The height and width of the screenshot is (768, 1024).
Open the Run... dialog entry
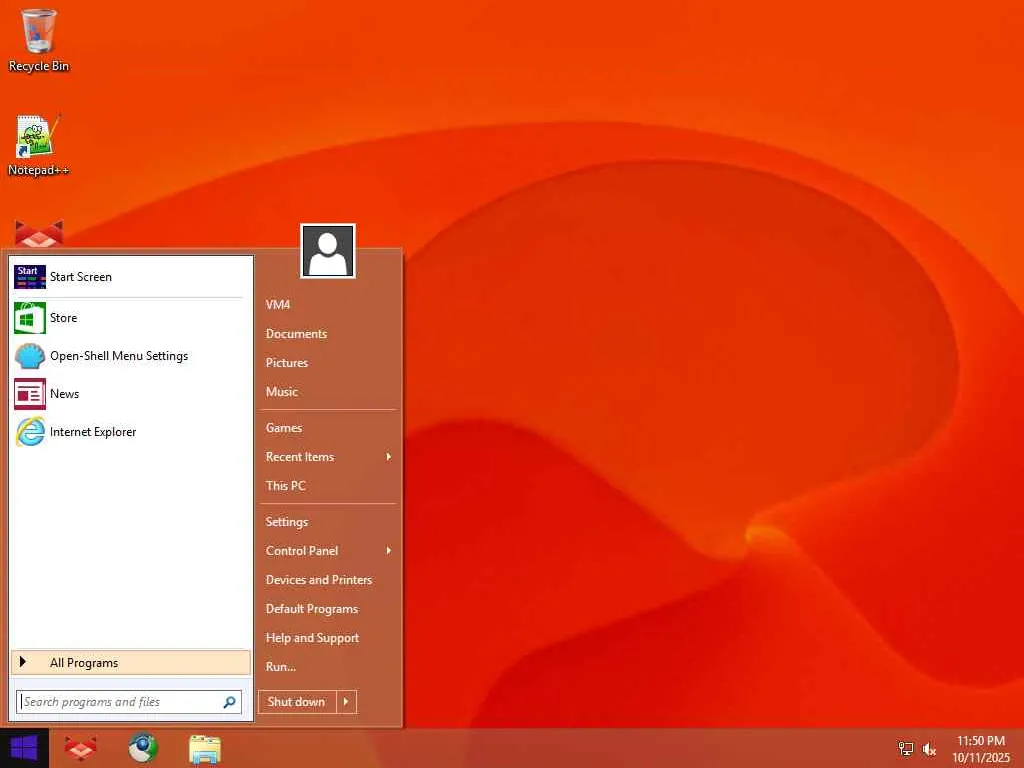(x=281, y=667)
